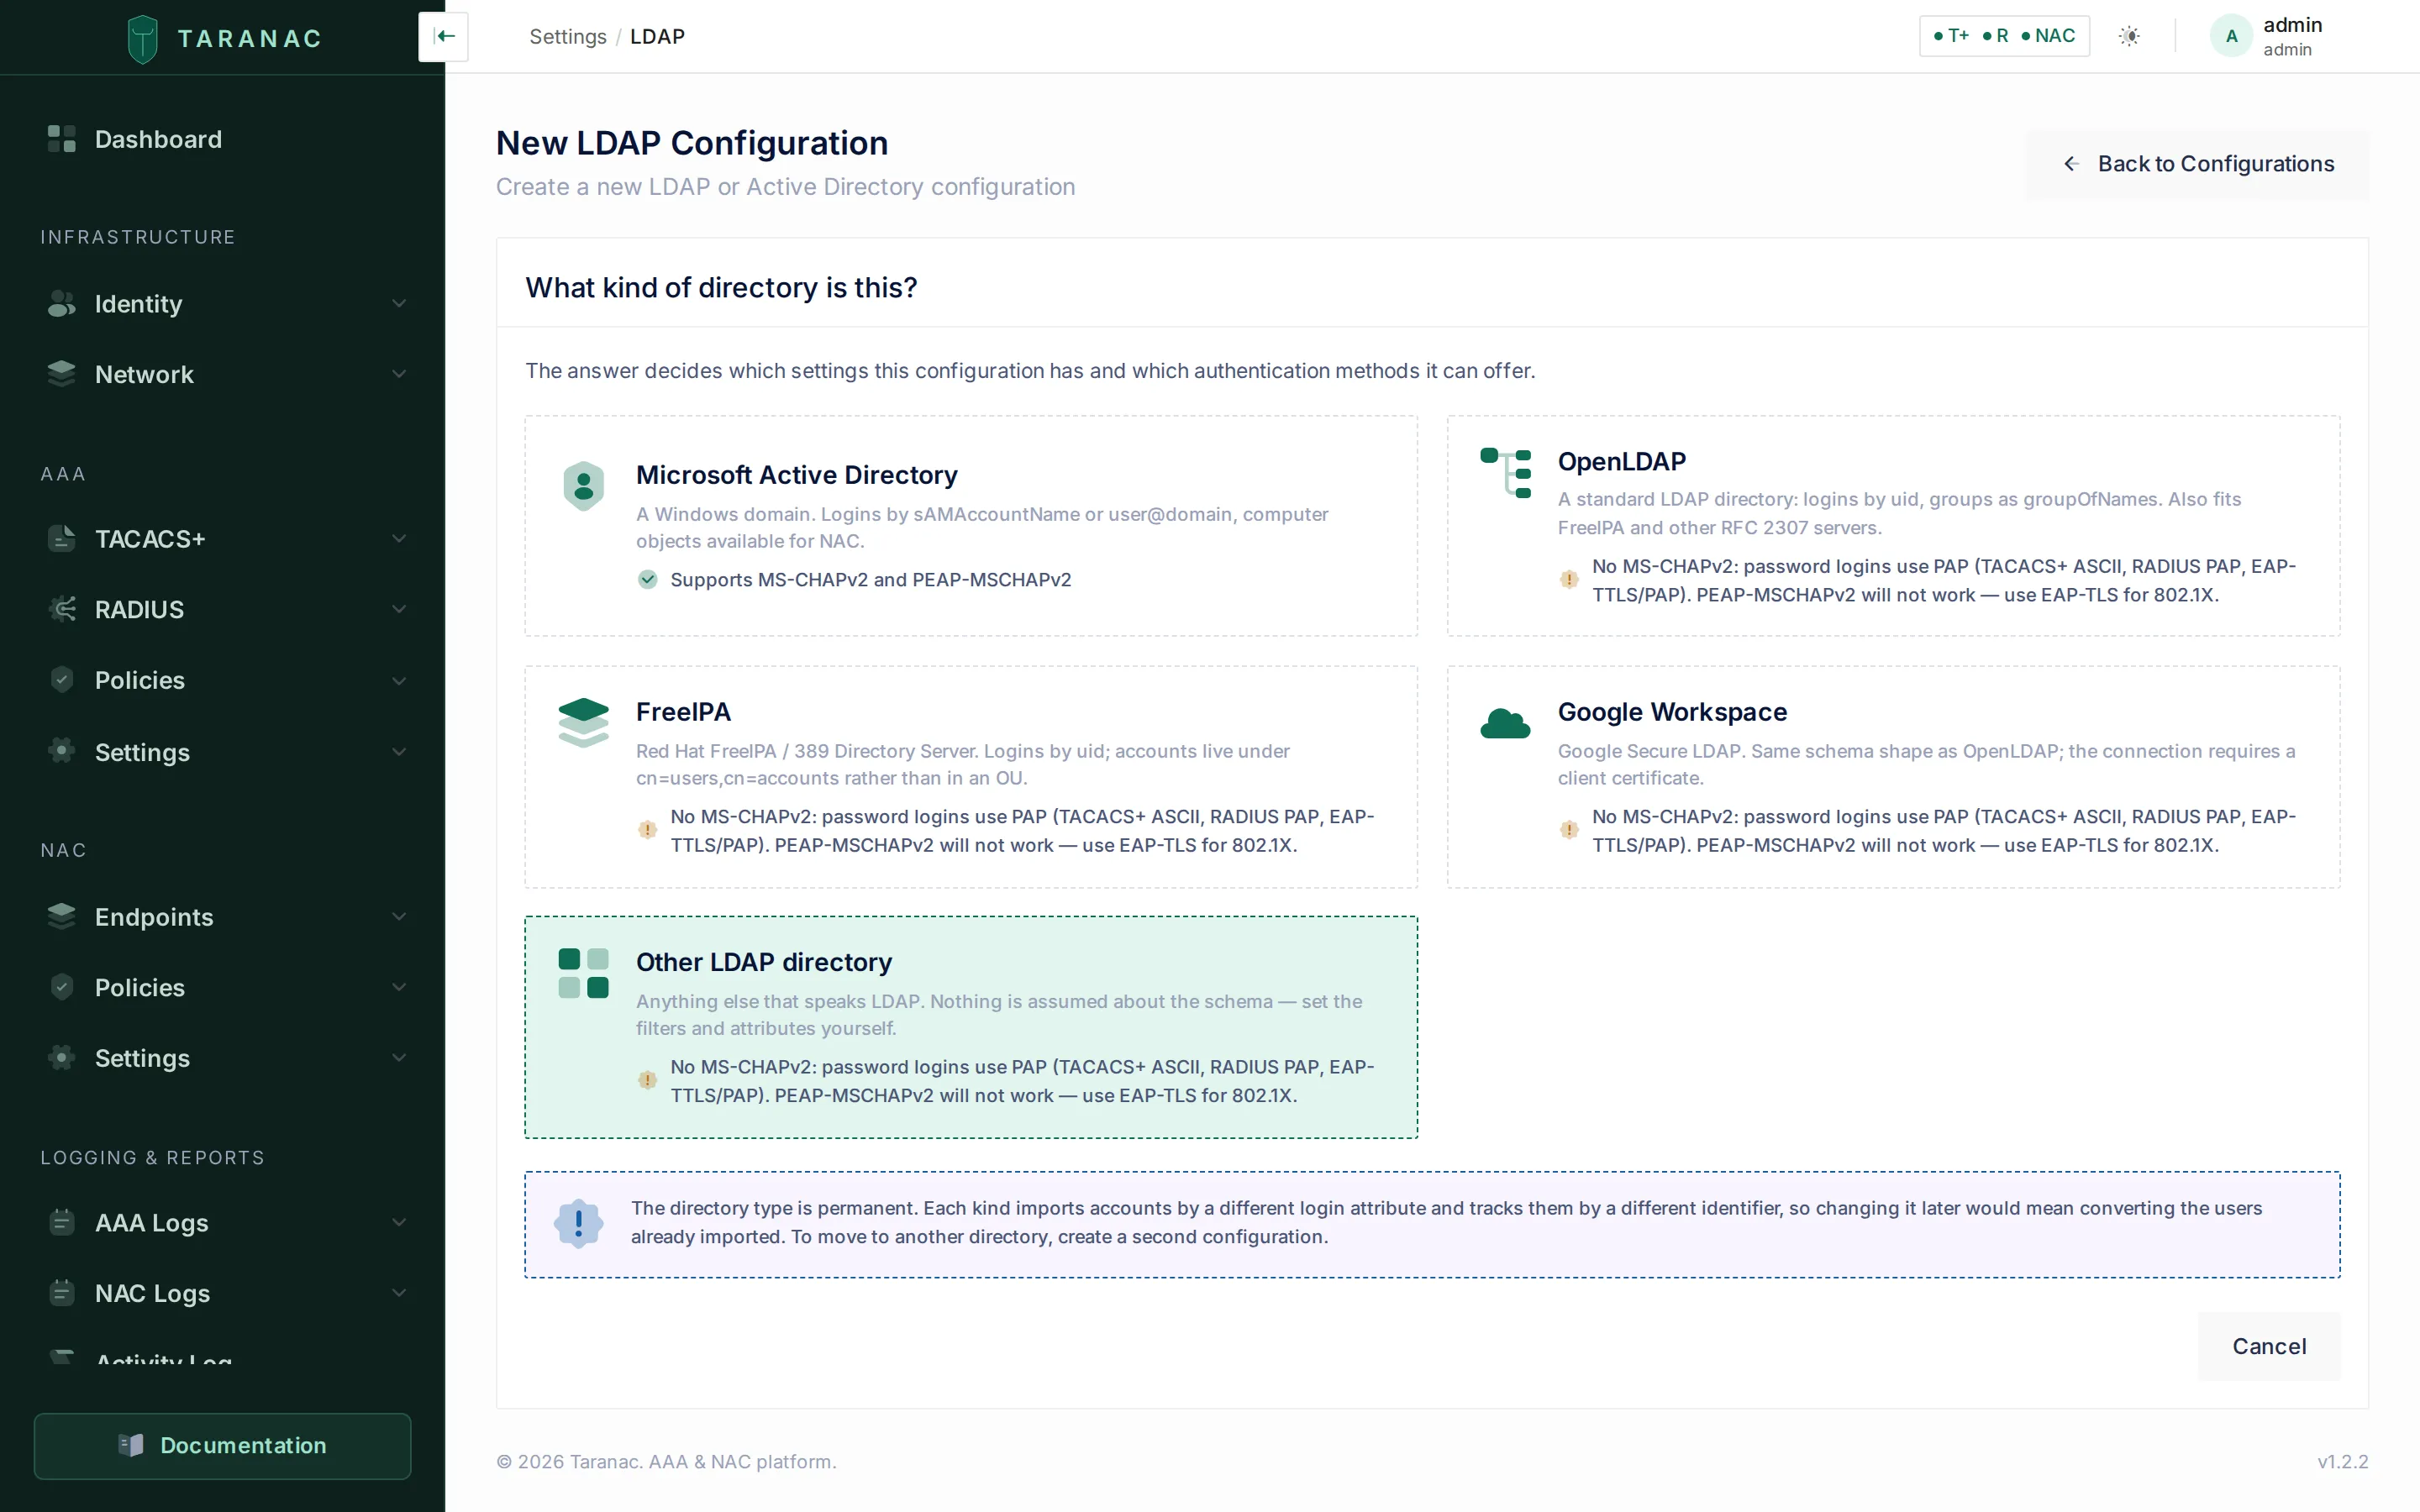Image resolution: width=2420 pixels, height=1512 pixels.
Task: Collapse sidebar with the arrow icon
Action: tap(444, 37)
